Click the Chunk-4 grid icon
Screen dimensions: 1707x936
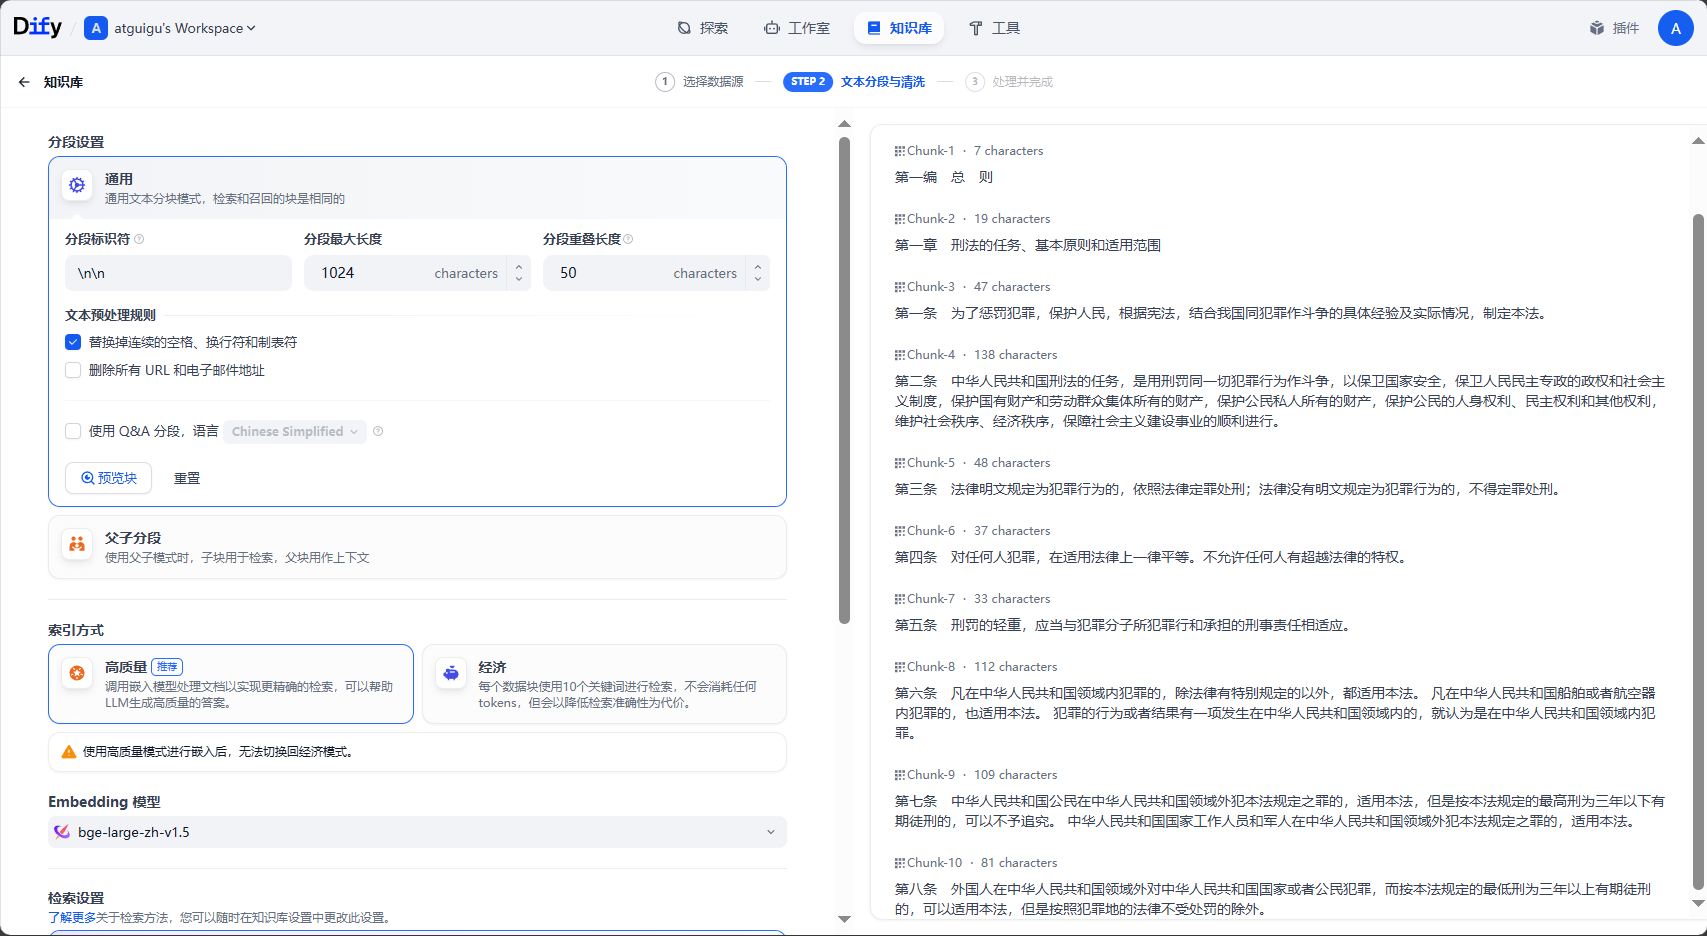pos(900,355)
